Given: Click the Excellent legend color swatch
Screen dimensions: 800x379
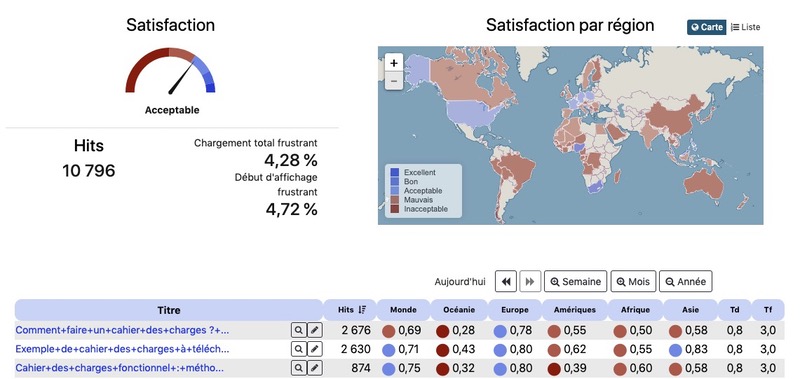Looking at the screenshot, I should coord(394,172).
